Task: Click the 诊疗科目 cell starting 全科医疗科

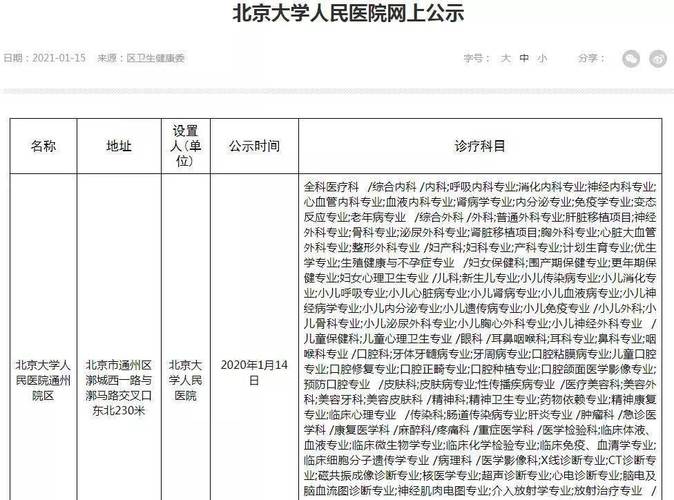Action: click(x=480, y=338)
